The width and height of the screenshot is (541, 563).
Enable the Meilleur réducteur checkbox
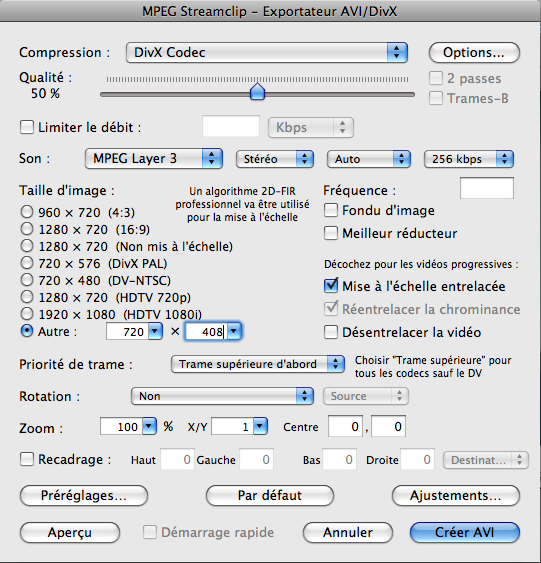point(331,233)
